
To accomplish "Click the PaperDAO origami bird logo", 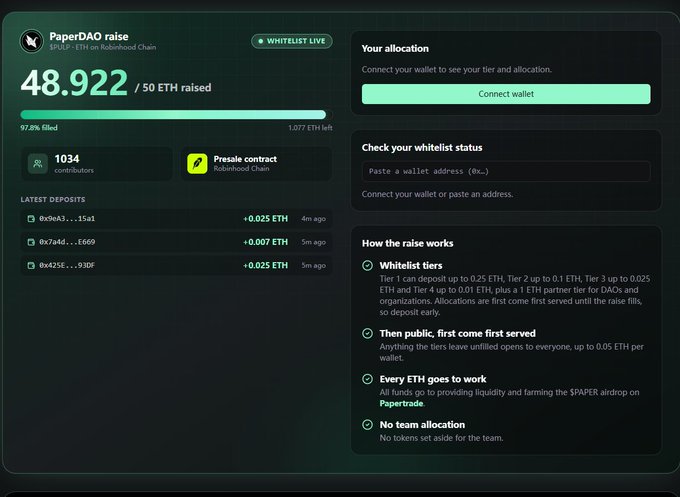I will coord(32,41).
